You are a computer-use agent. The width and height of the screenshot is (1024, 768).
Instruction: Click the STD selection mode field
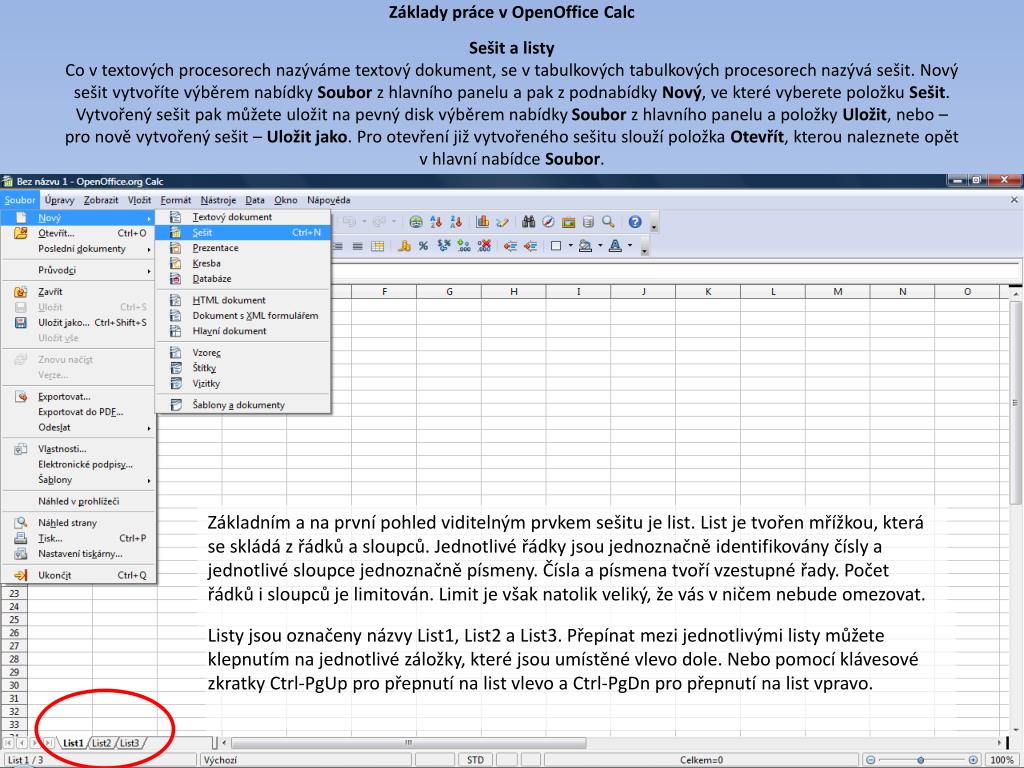475,760
